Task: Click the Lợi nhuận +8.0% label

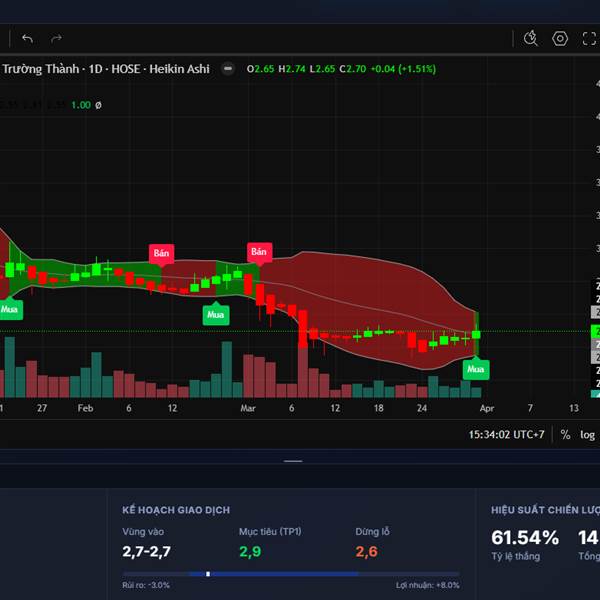Action: pyautogui.click(x=427, y=585)
